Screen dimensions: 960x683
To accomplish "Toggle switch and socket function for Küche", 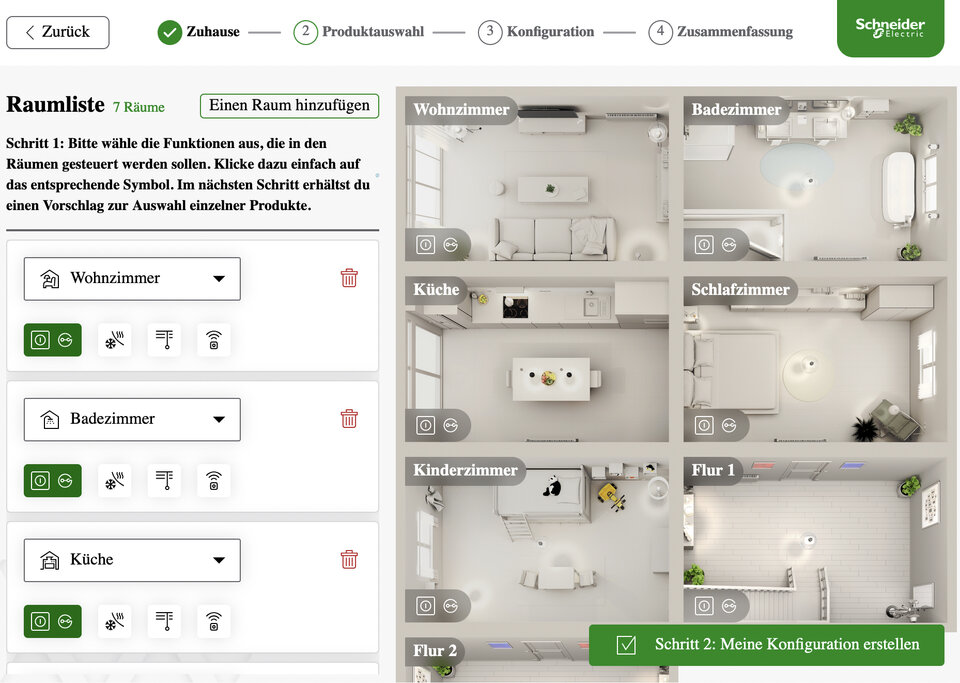I will pos(53,621).
